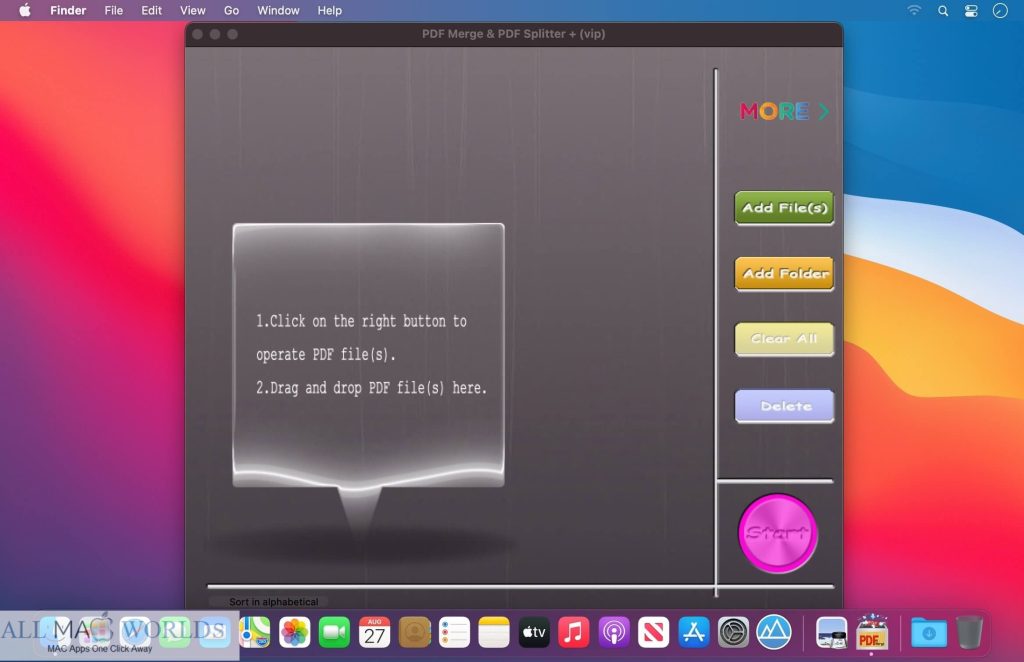Open Contacts from the Dock
The width and height of the screenshot is (1024, 662).
coord(415,632)
